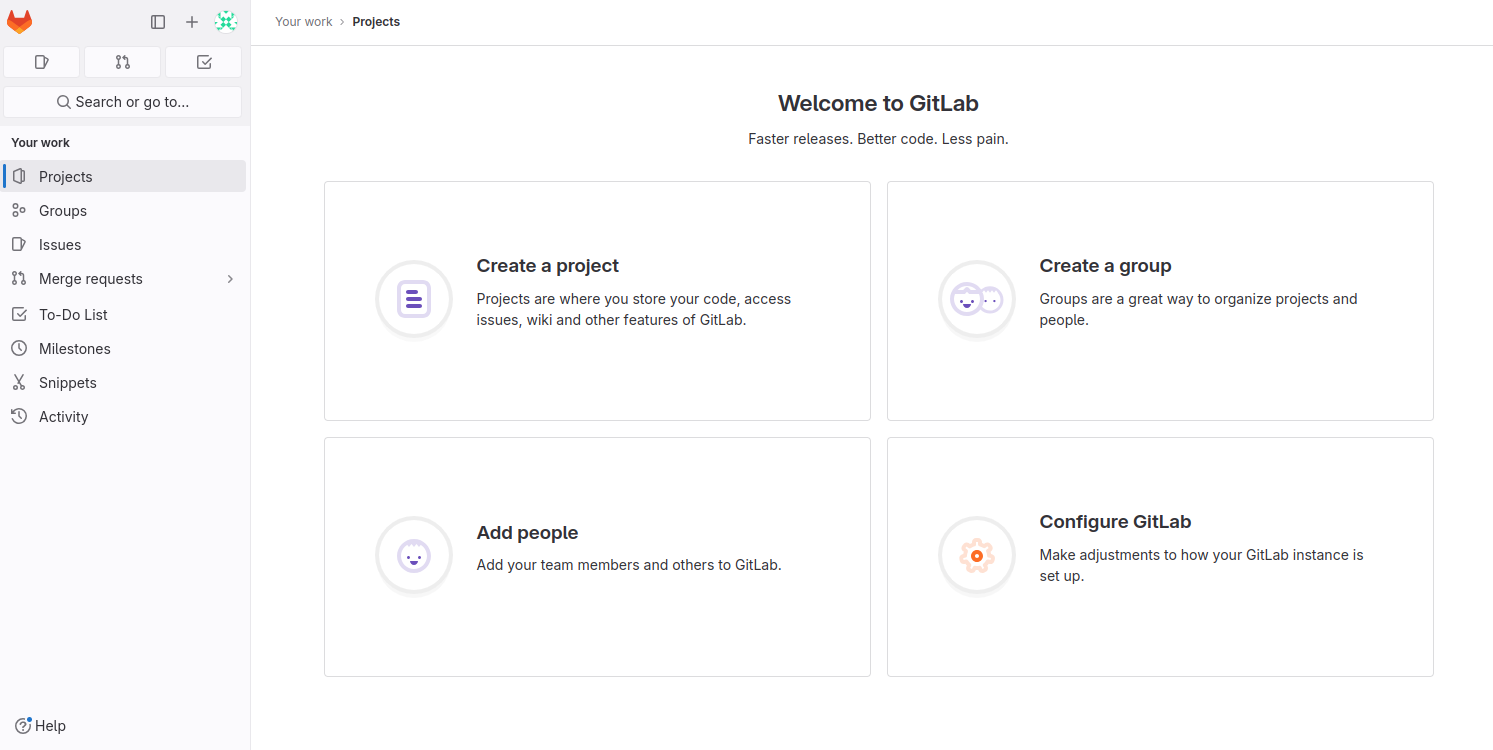Image resolution: width=1493 pixels, height=750 pixels.
Task: Open assigned issues shortcut icon
Action: pyautogui.click(x=42, y=62)
